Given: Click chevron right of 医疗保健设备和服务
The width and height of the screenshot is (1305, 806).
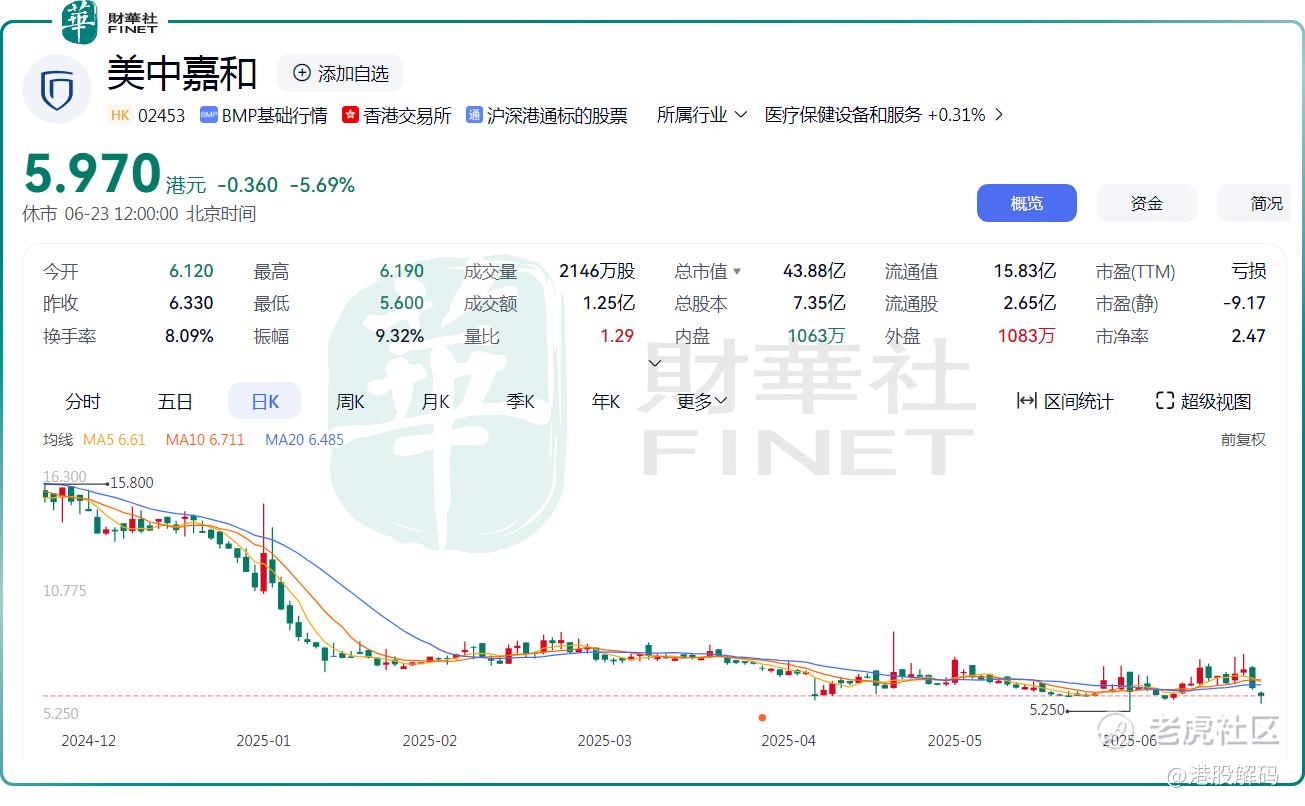Looking at the screenshot, I should (997, 115).
